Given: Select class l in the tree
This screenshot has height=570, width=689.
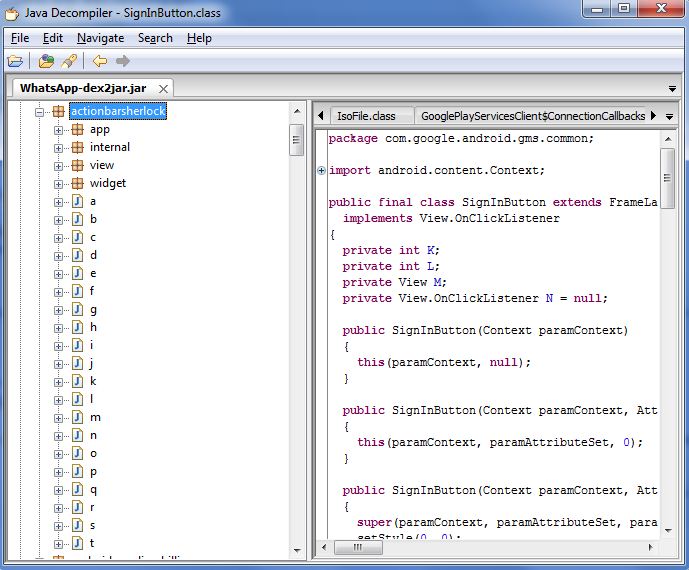Looking at the screenshot, I should [91, 399].
